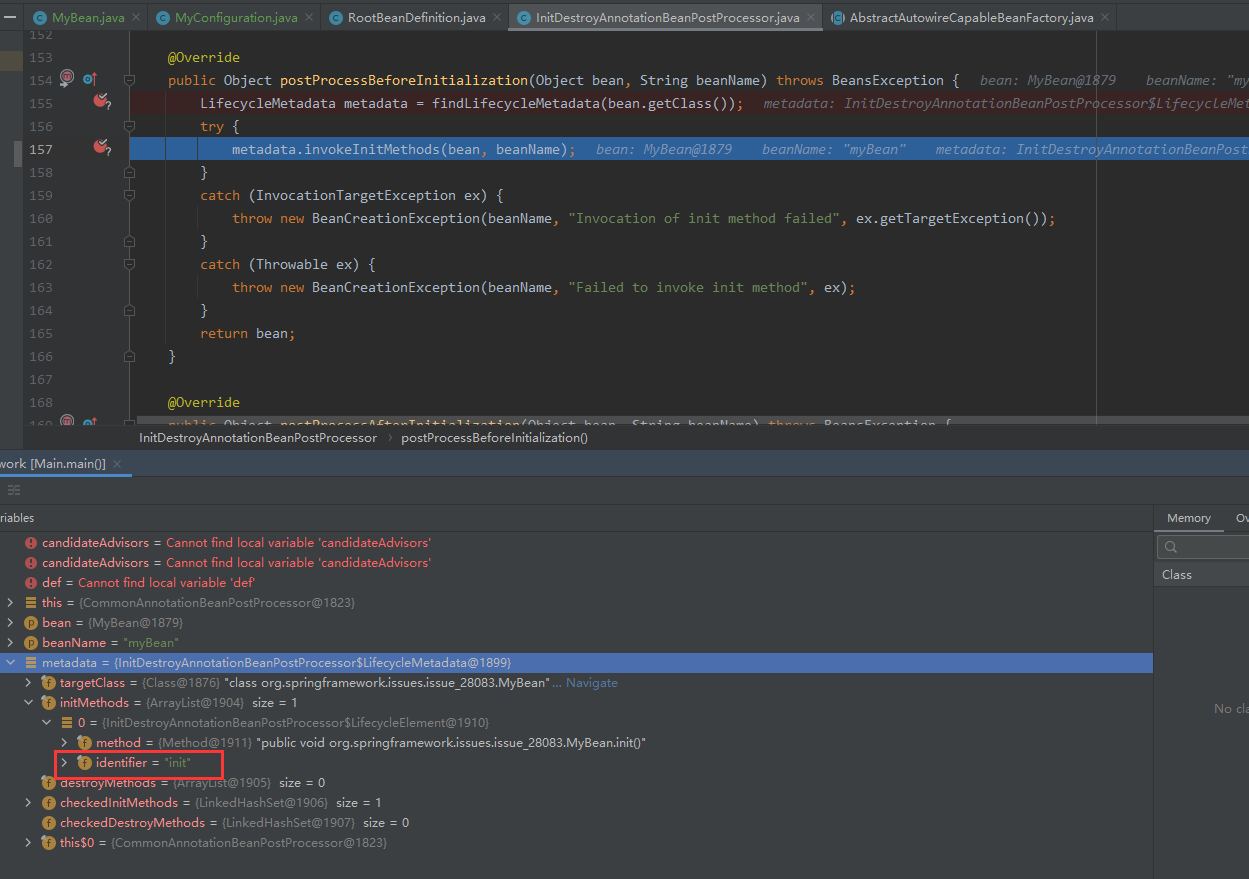Close the Main.main() debug session tab

[117, 464]
